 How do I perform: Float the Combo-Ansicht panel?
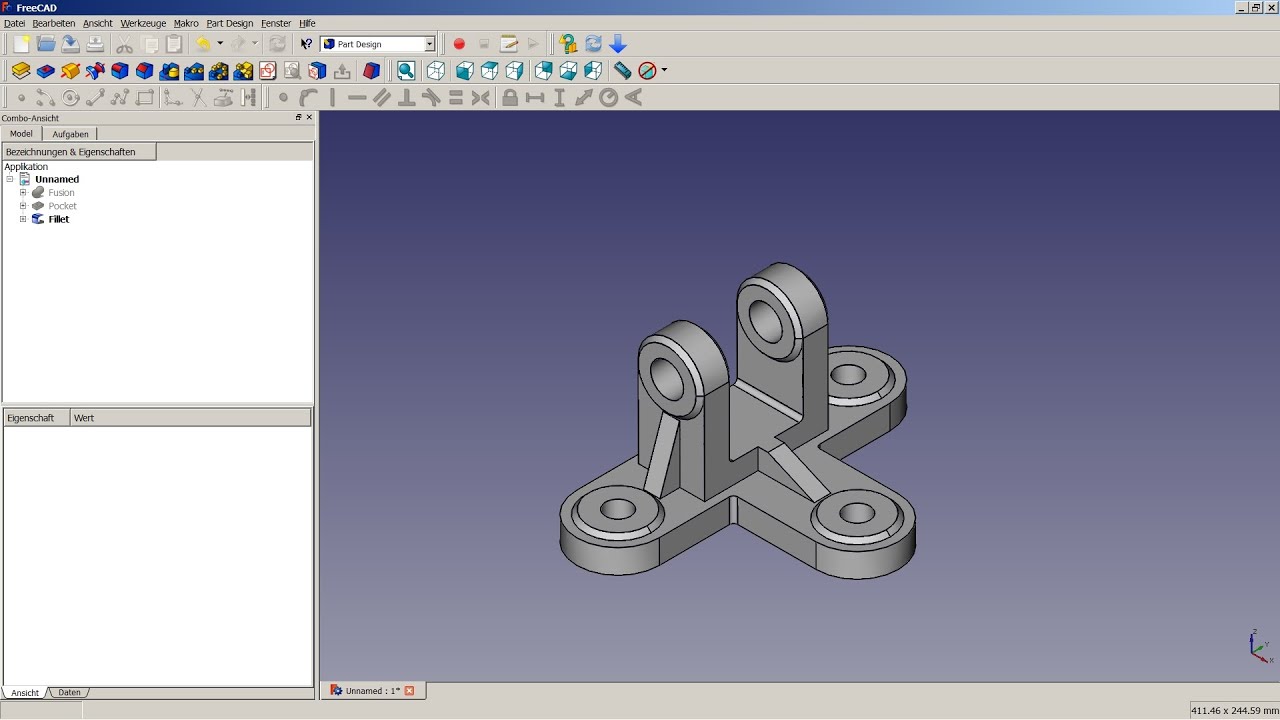coord(298,118)
